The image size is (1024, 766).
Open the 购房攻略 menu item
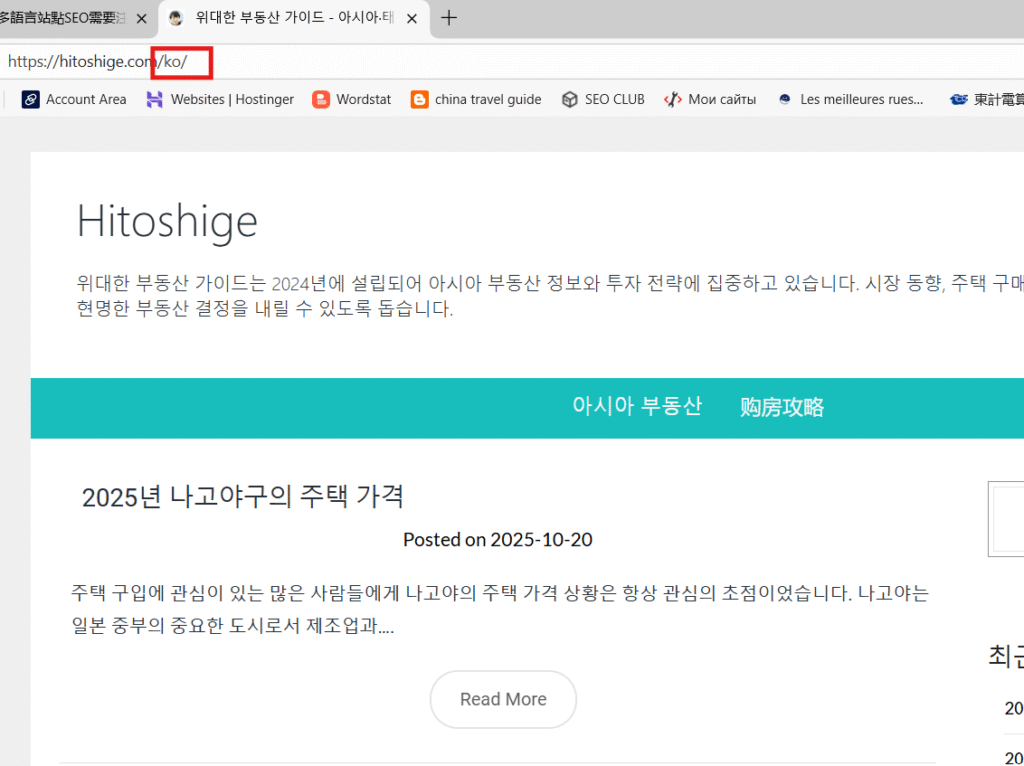[x=782, y=407]
